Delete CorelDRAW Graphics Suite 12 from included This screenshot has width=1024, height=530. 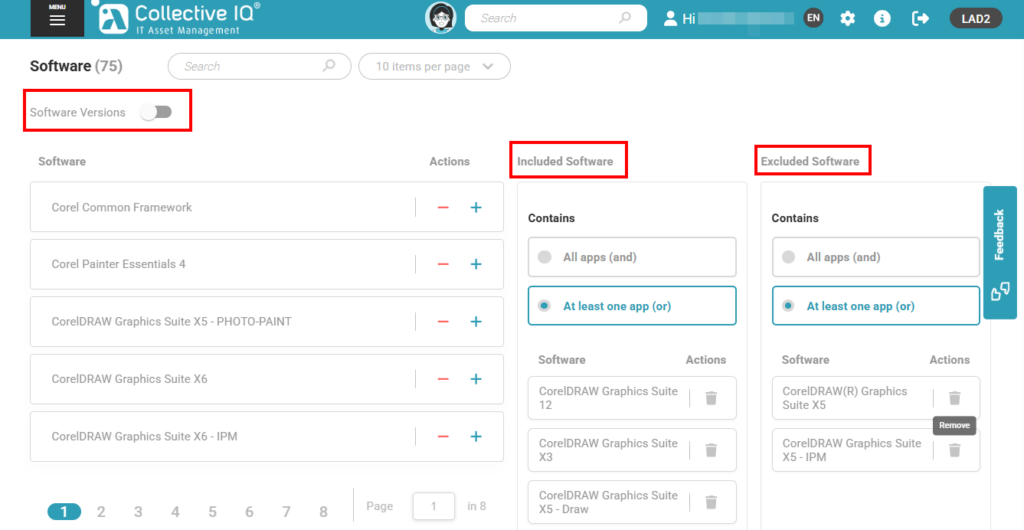click(x=711, y=398)
